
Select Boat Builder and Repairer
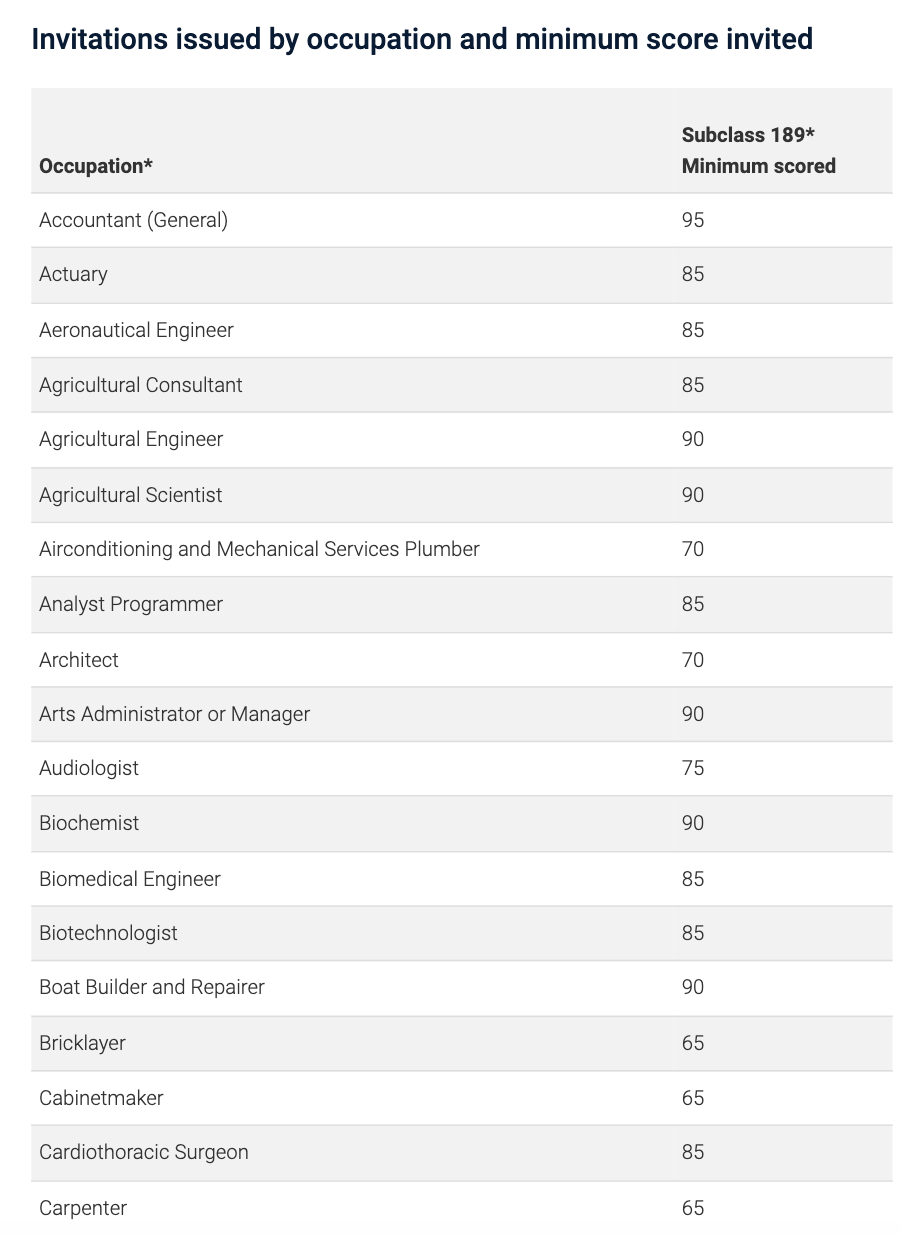coord(152,987)
